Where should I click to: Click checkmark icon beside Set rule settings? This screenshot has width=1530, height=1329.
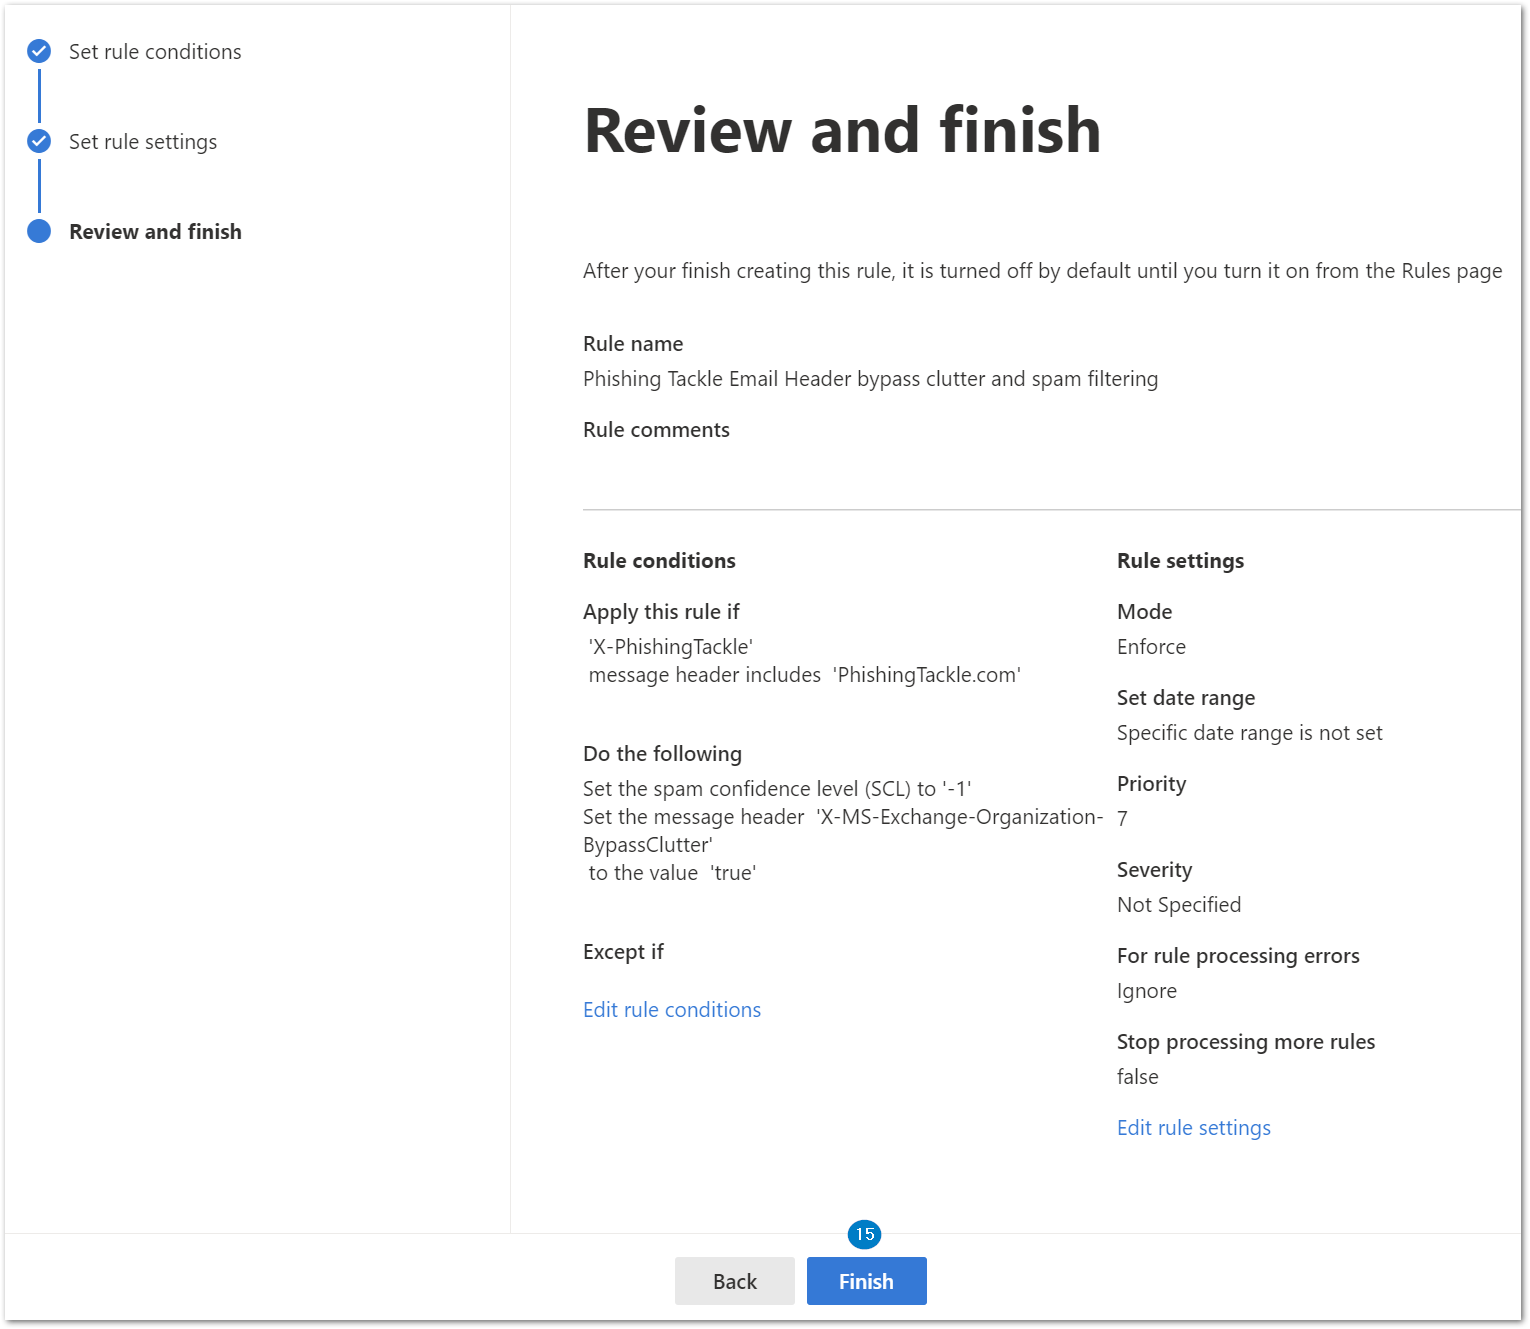[x=39, y=141]
